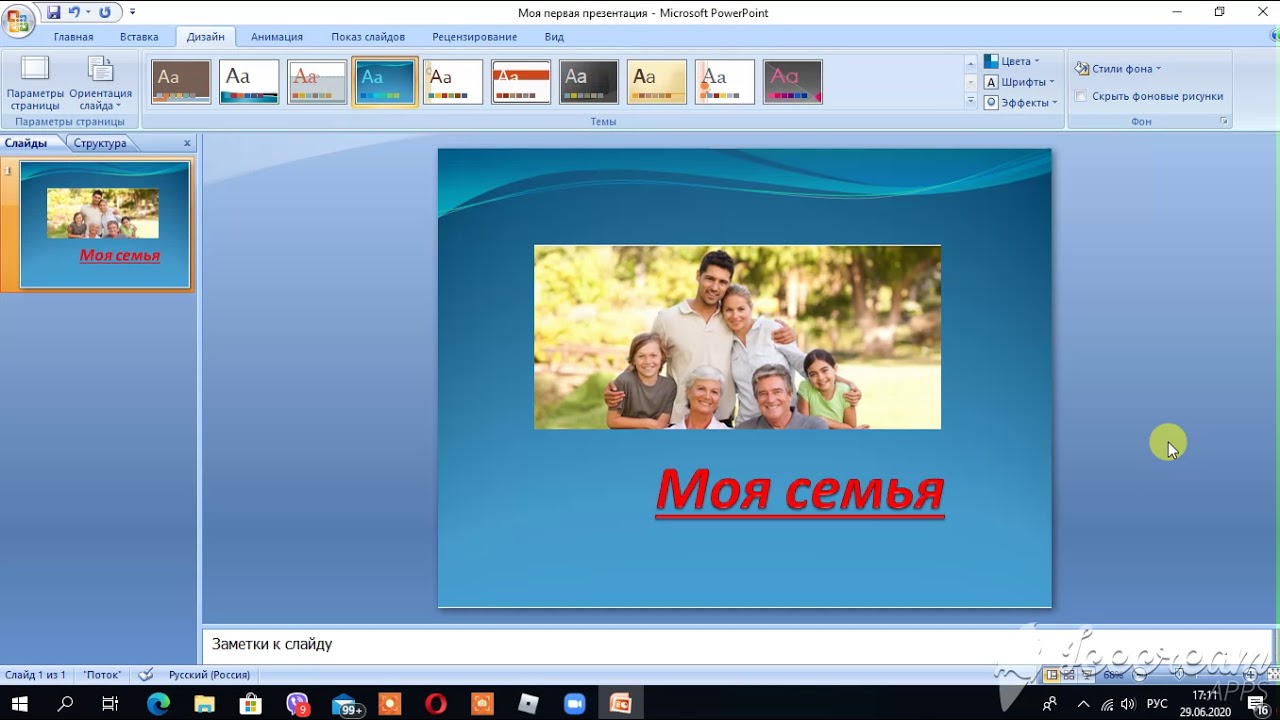Apply the white theme with blue wave

point(249,82)
